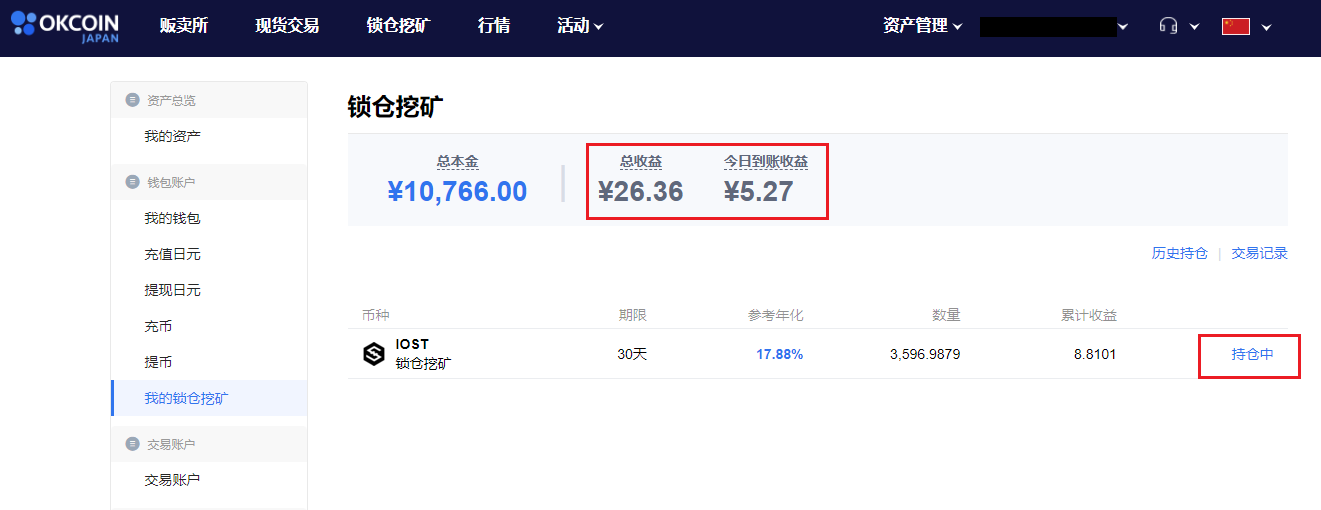
Task: Click the 总本金 label
Action: 457,161
